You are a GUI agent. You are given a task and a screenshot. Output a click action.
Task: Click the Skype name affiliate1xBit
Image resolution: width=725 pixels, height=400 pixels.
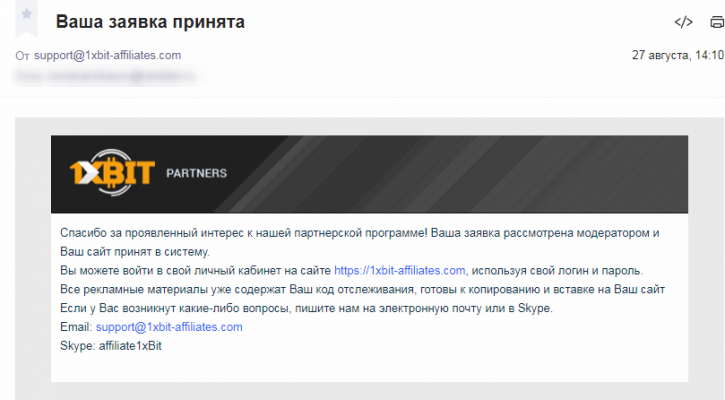click(130, 346)
